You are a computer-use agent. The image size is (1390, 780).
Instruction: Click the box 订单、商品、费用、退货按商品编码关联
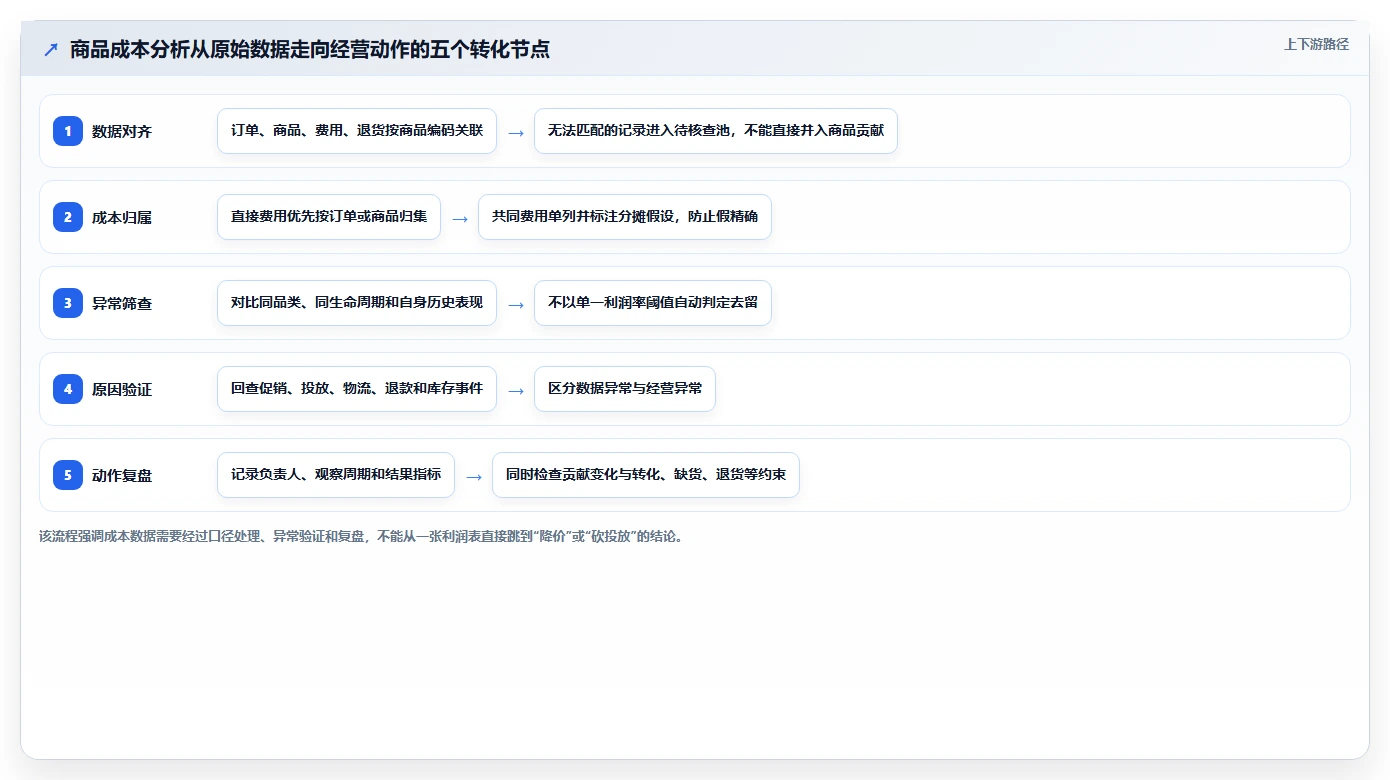357,131
